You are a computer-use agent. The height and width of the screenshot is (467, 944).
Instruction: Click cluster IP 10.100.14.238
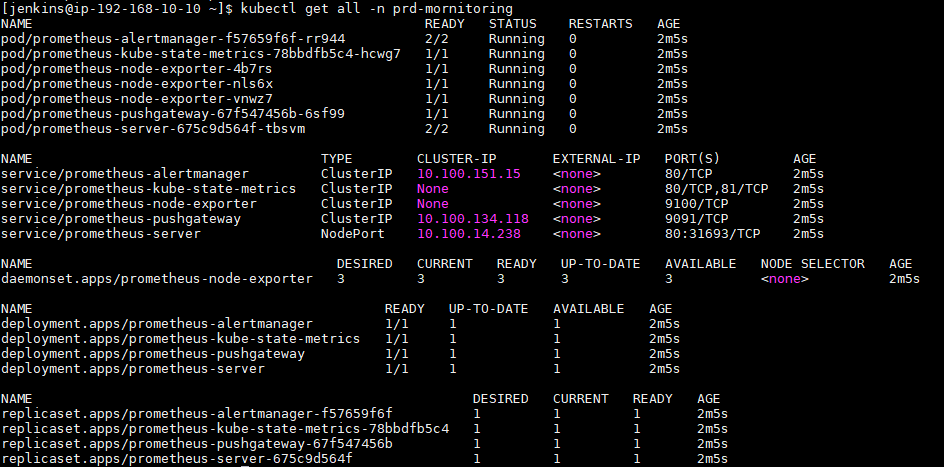coord(469,234)
